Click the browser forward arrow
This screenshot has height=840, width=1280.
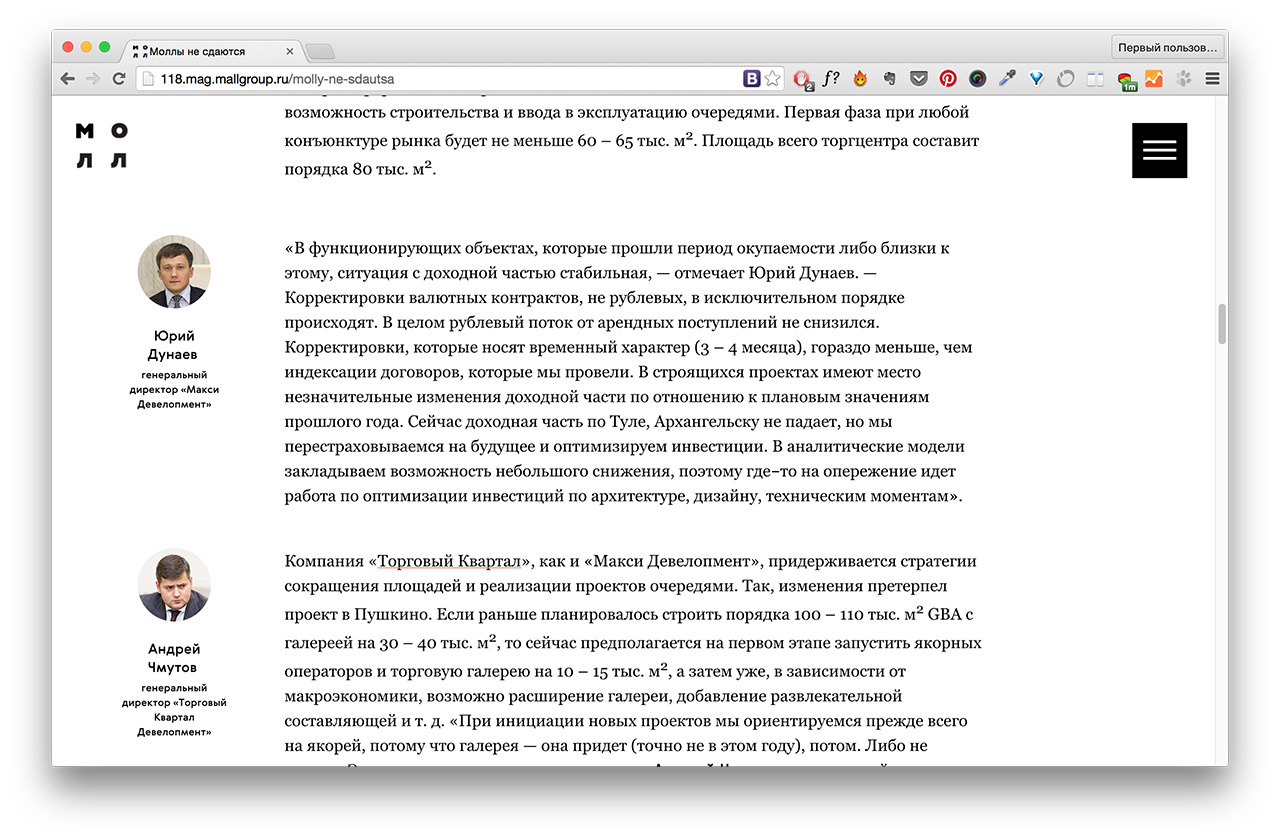pos(93,78)
